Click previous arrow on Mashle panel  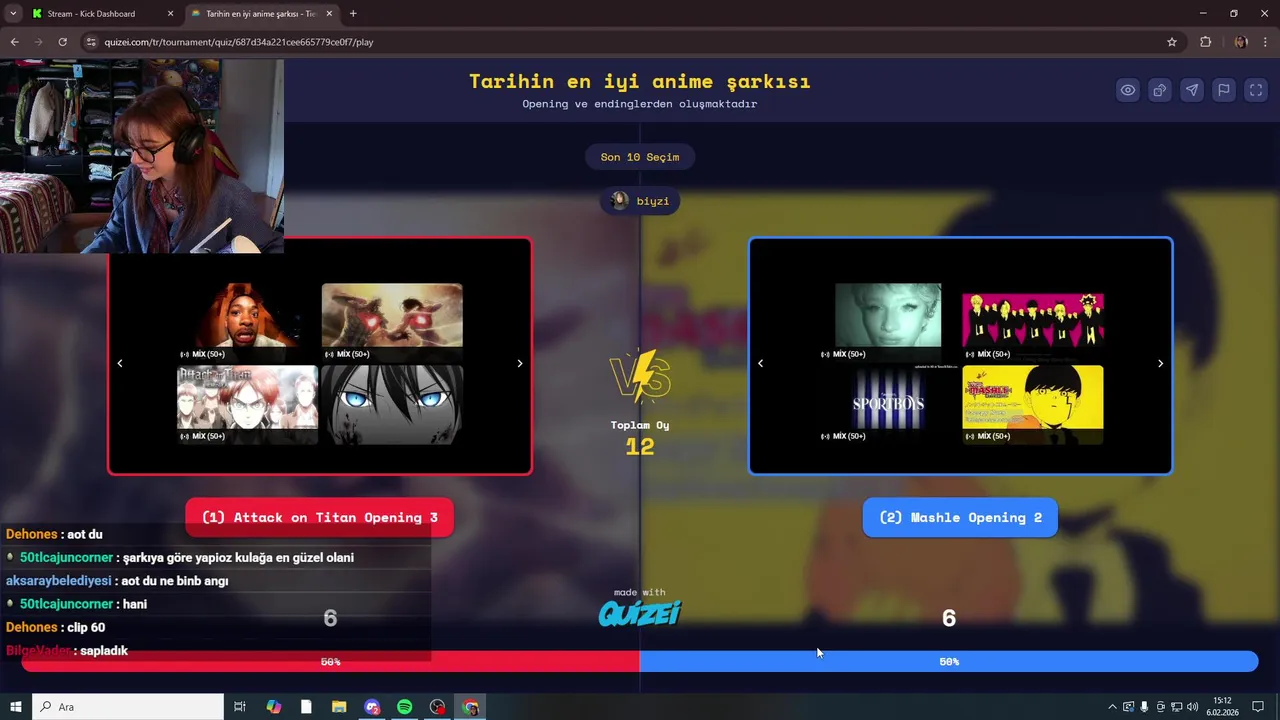[x=760, y=363]
